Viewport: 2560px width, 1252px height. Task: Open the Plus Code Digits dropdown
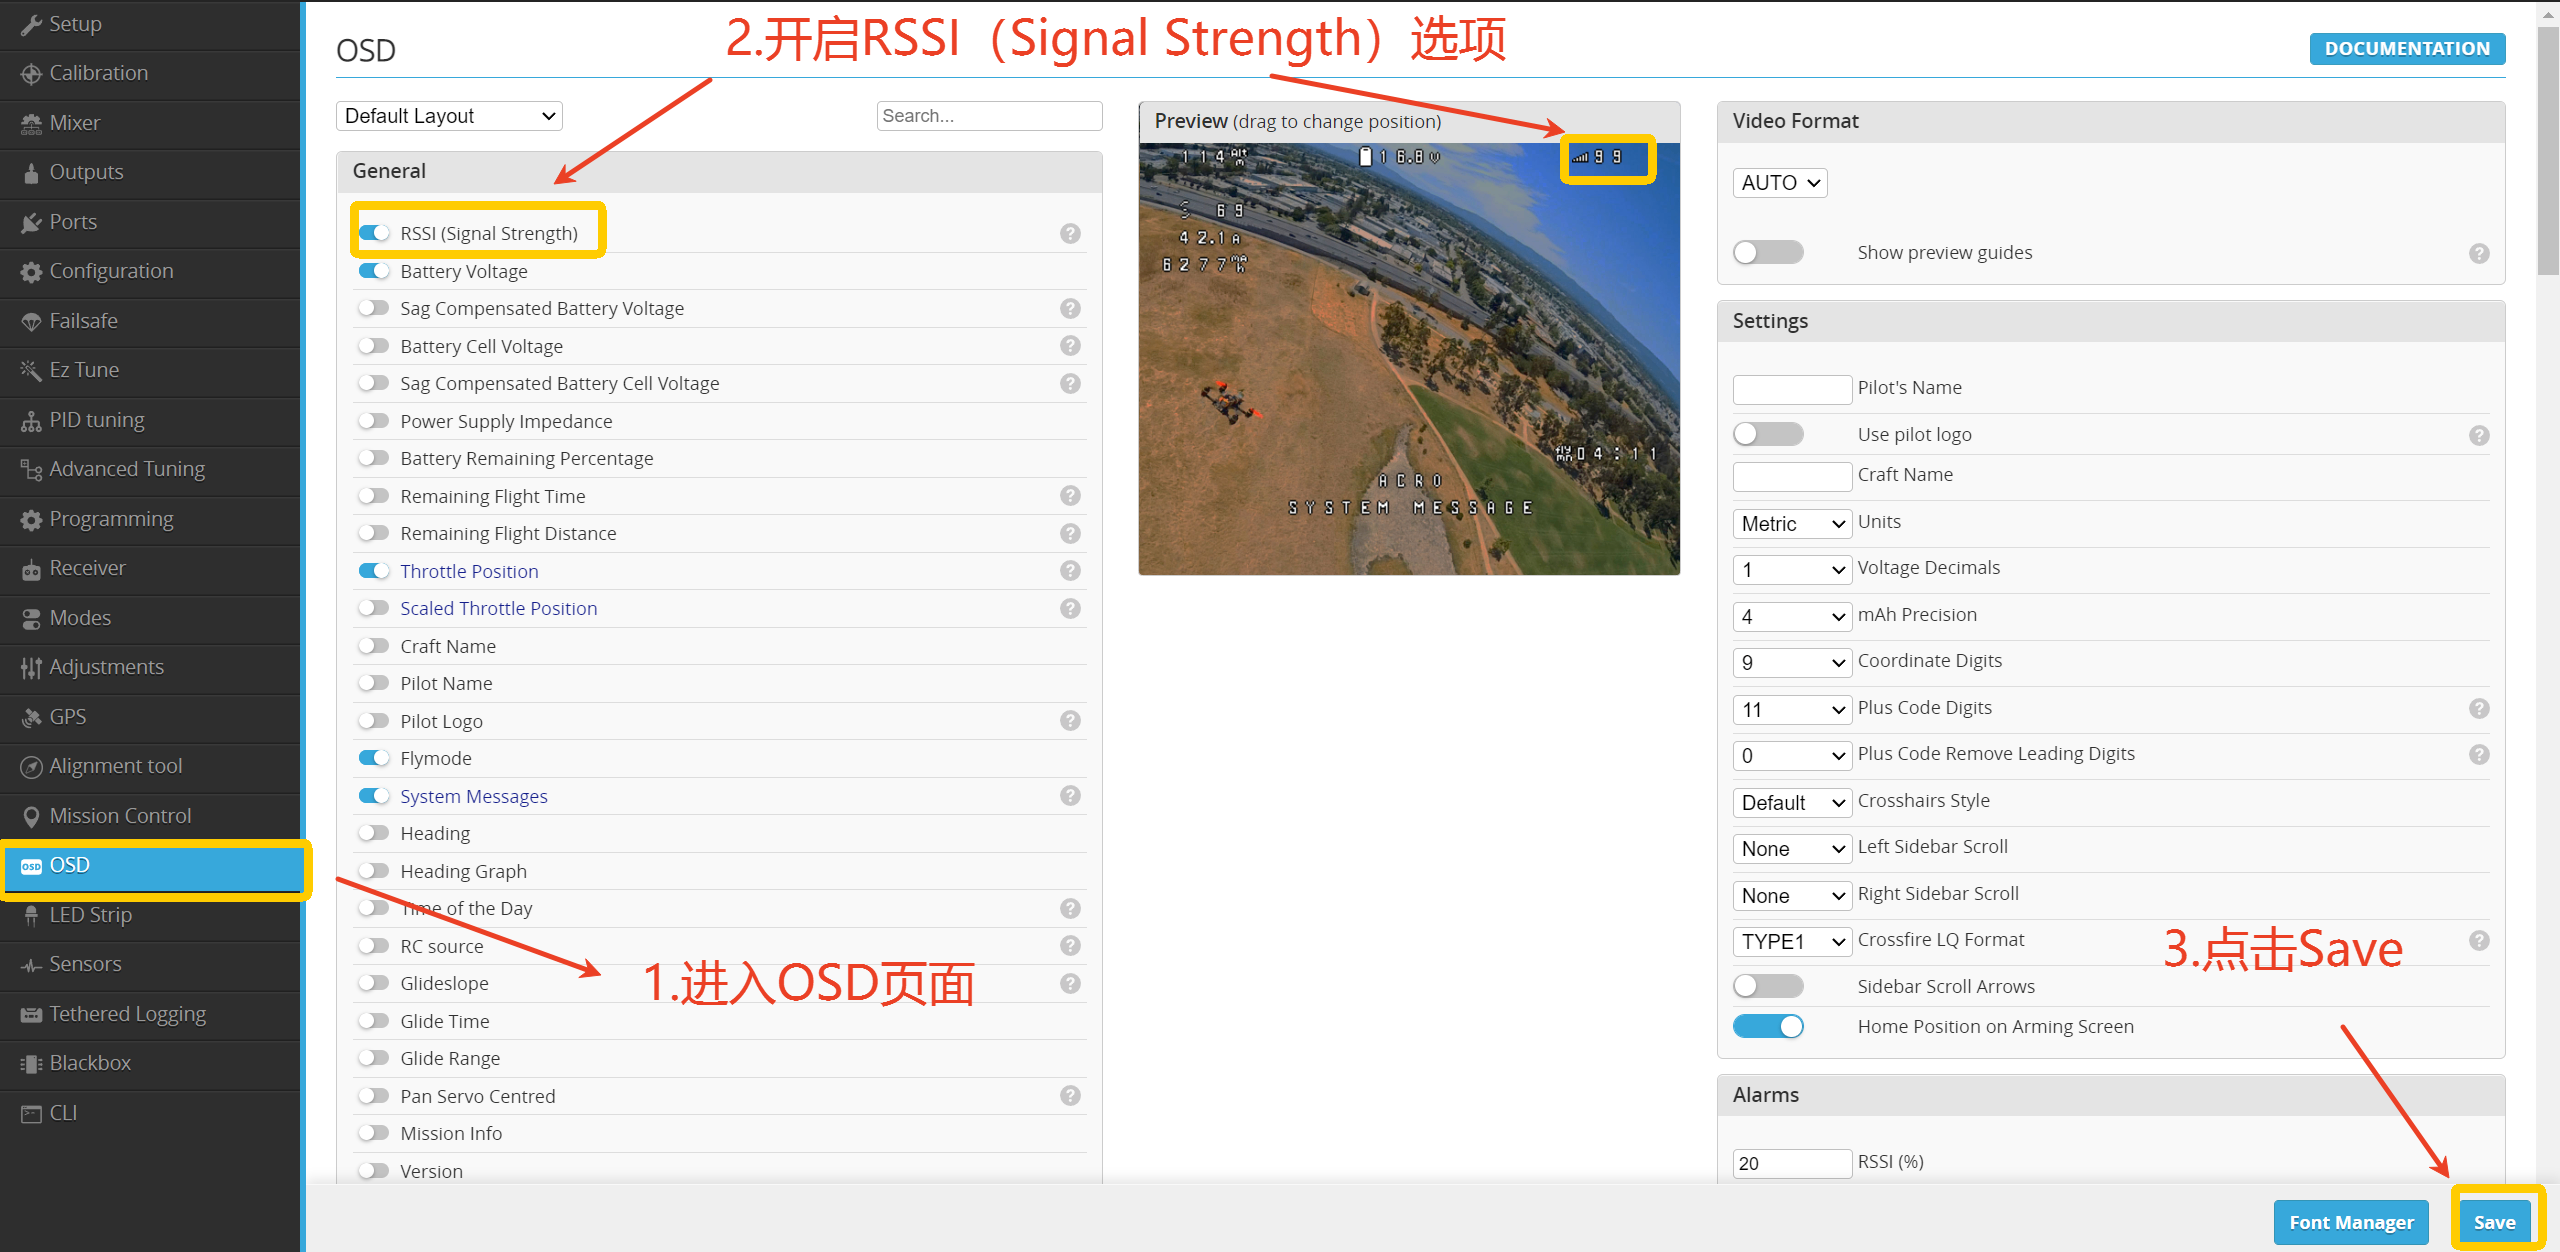tap(1792, 710)
